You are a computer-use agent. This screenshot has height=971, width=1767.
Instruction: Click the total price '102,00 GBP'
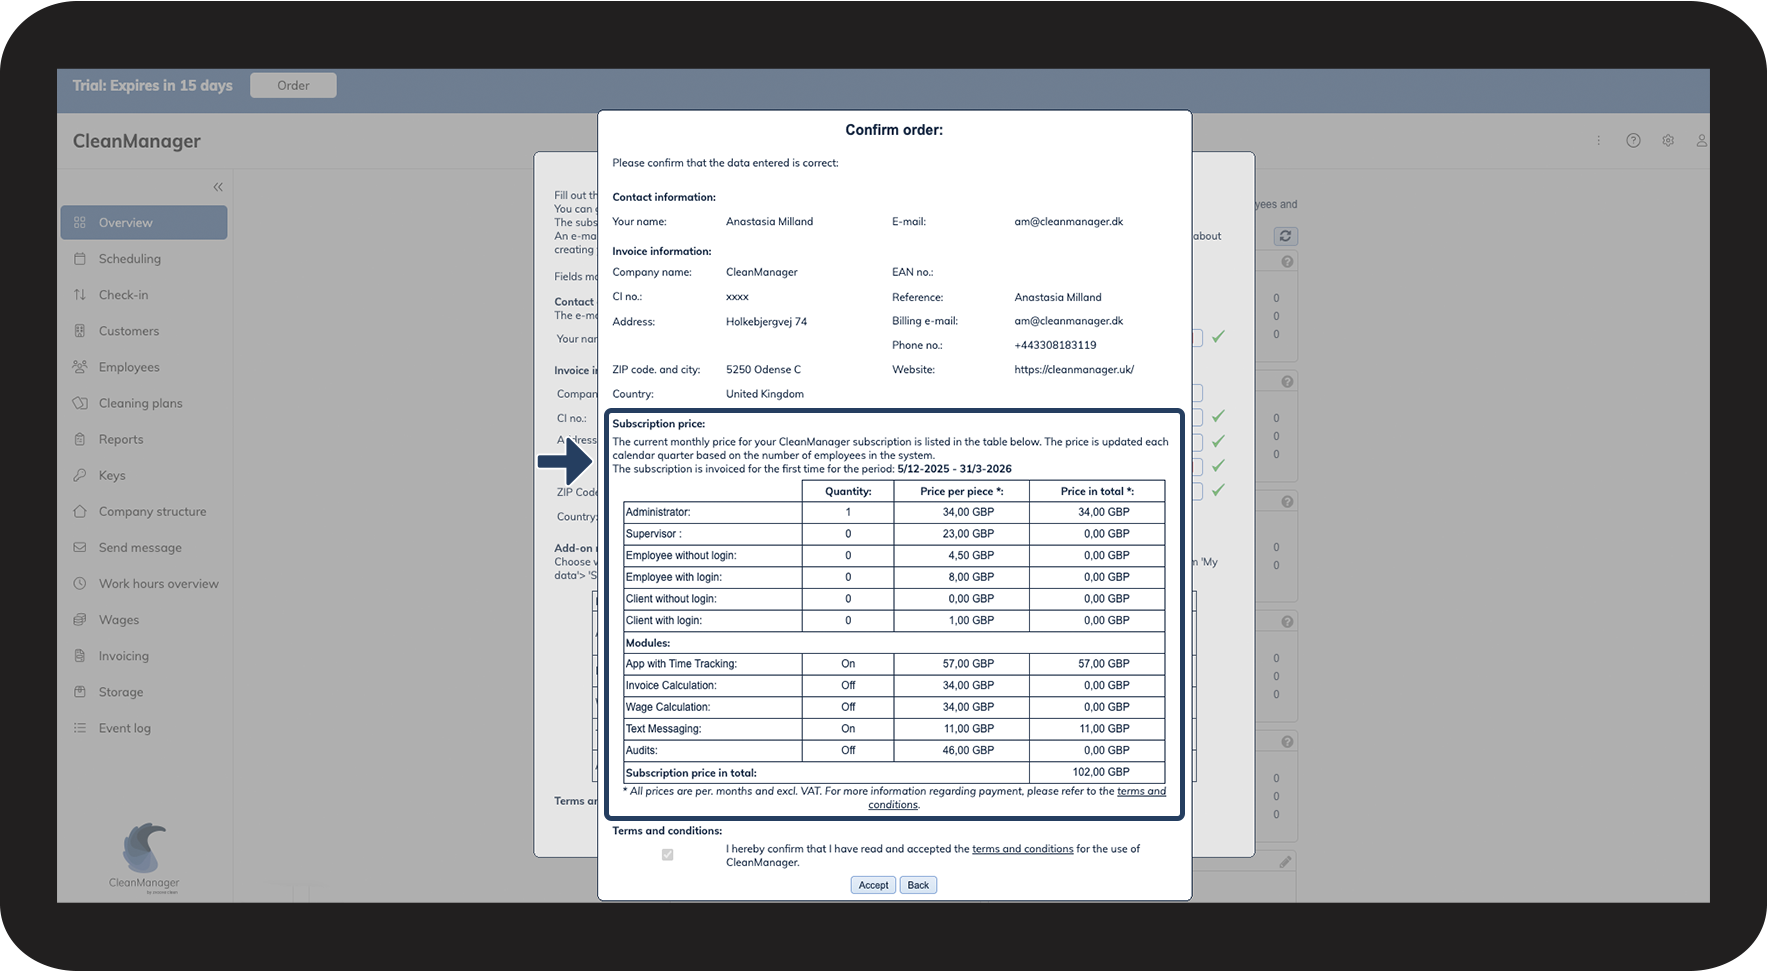point(1101,772)
